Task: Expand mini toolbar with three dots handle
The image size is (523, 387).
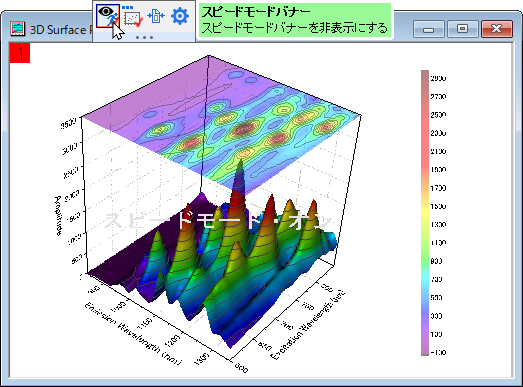Action: (x=144, y=37)
